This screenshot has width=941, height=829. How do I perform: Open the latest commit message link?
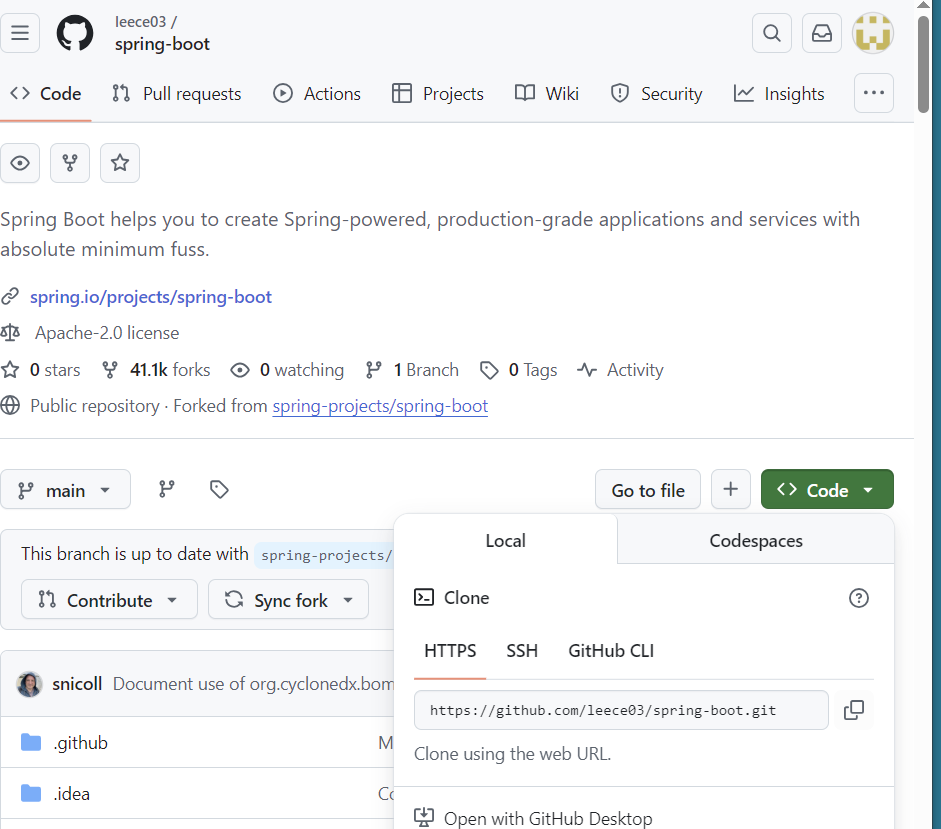(x=253, y=684)
